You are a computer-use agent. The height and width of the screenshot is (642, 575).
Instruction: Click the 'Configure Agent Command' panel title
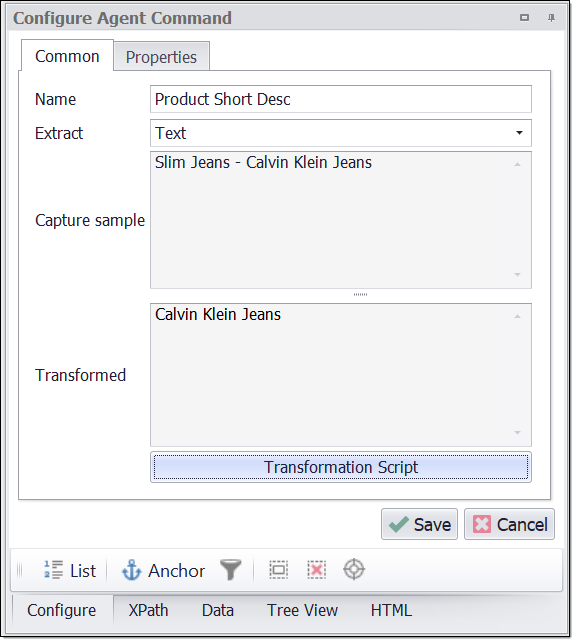pyautogui.click(x=122, y=18)
